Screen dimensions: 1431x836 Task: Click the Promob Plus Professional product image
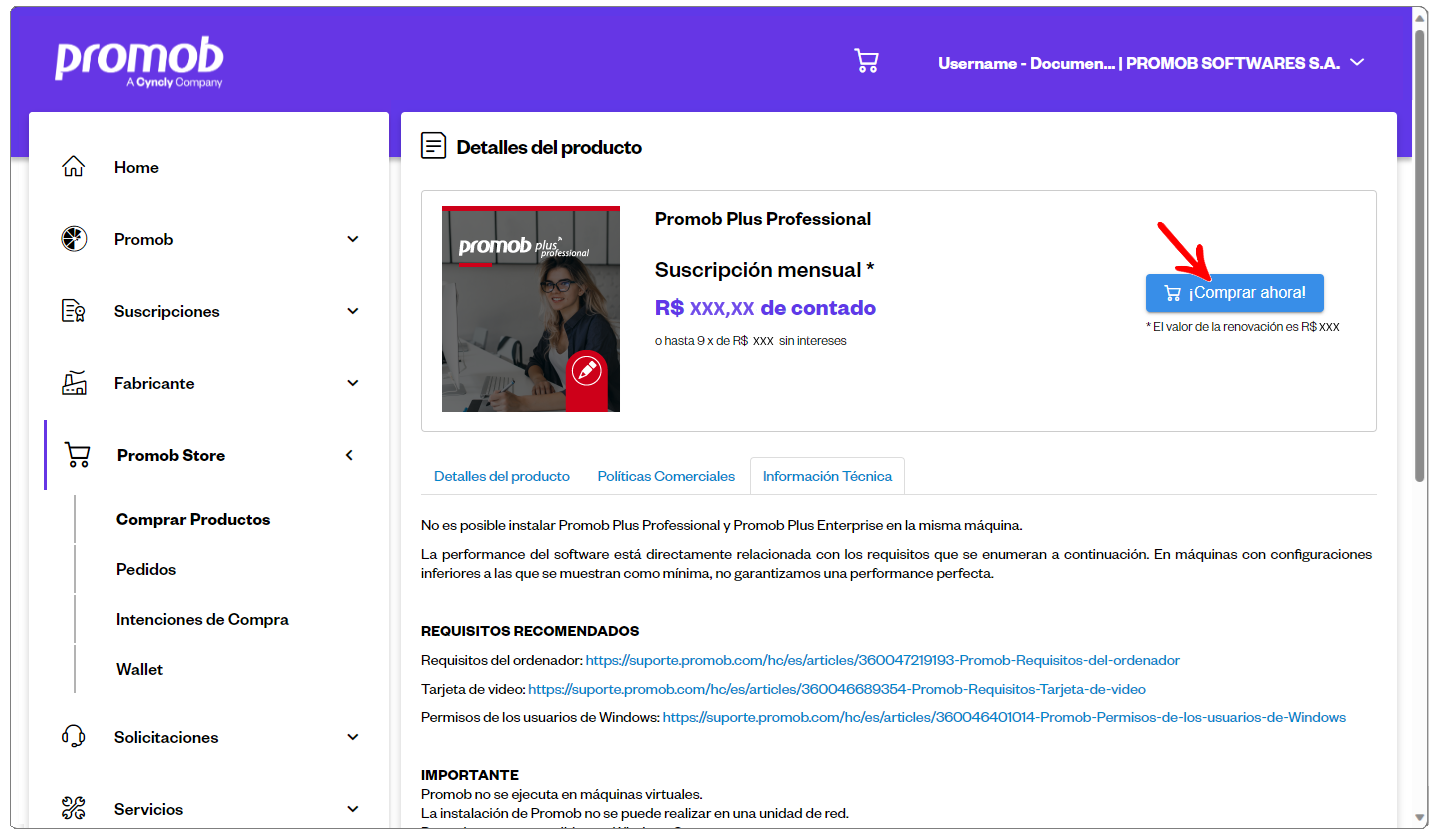531,309
